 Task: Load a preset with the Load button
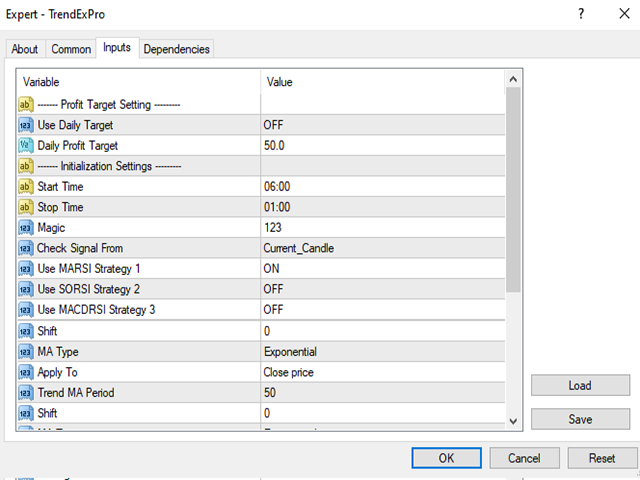580,385
